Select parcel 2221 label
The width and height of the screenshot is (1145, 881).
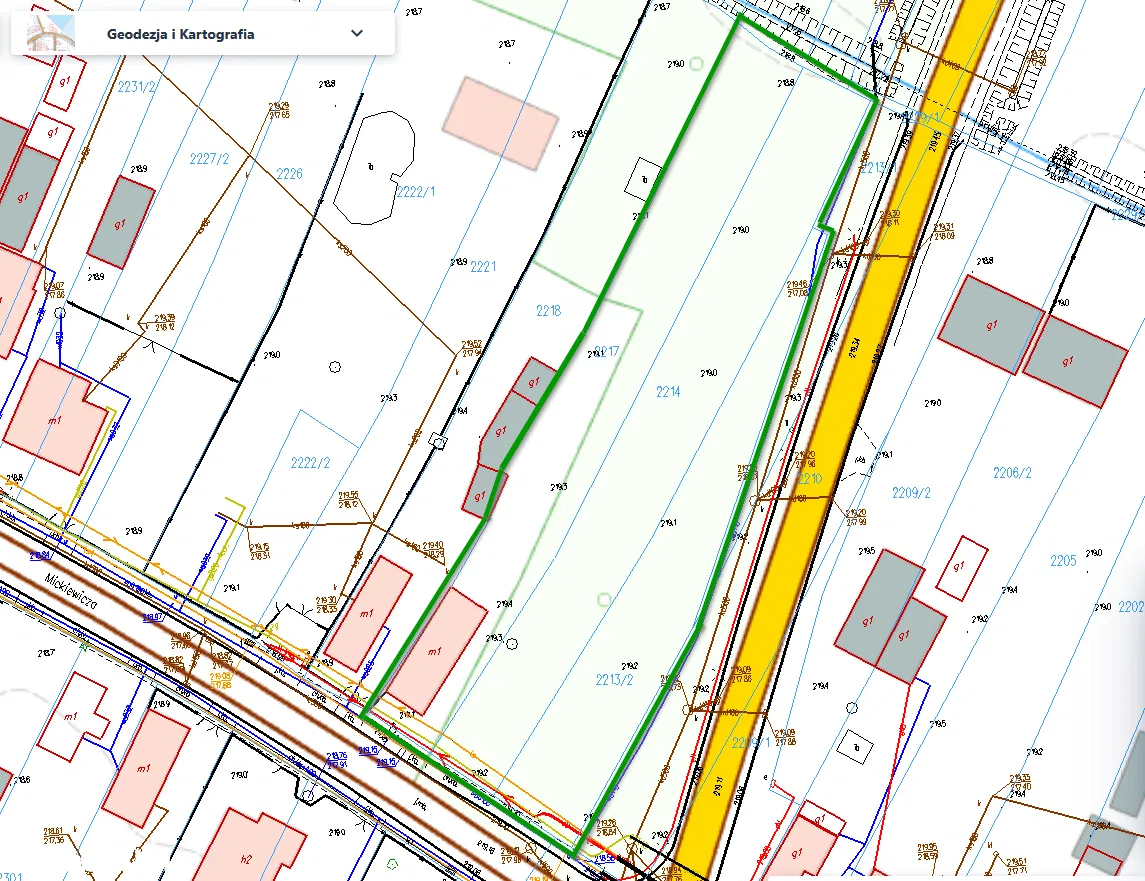(x=483, y=267)
